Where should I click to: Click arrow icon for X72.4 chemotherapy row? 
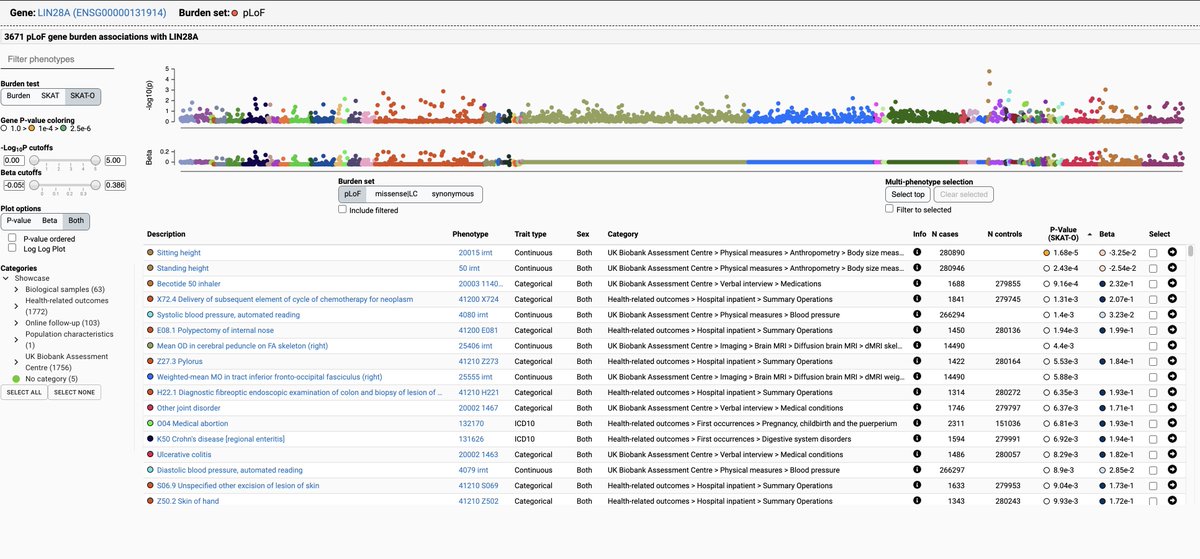(1172, 299)
